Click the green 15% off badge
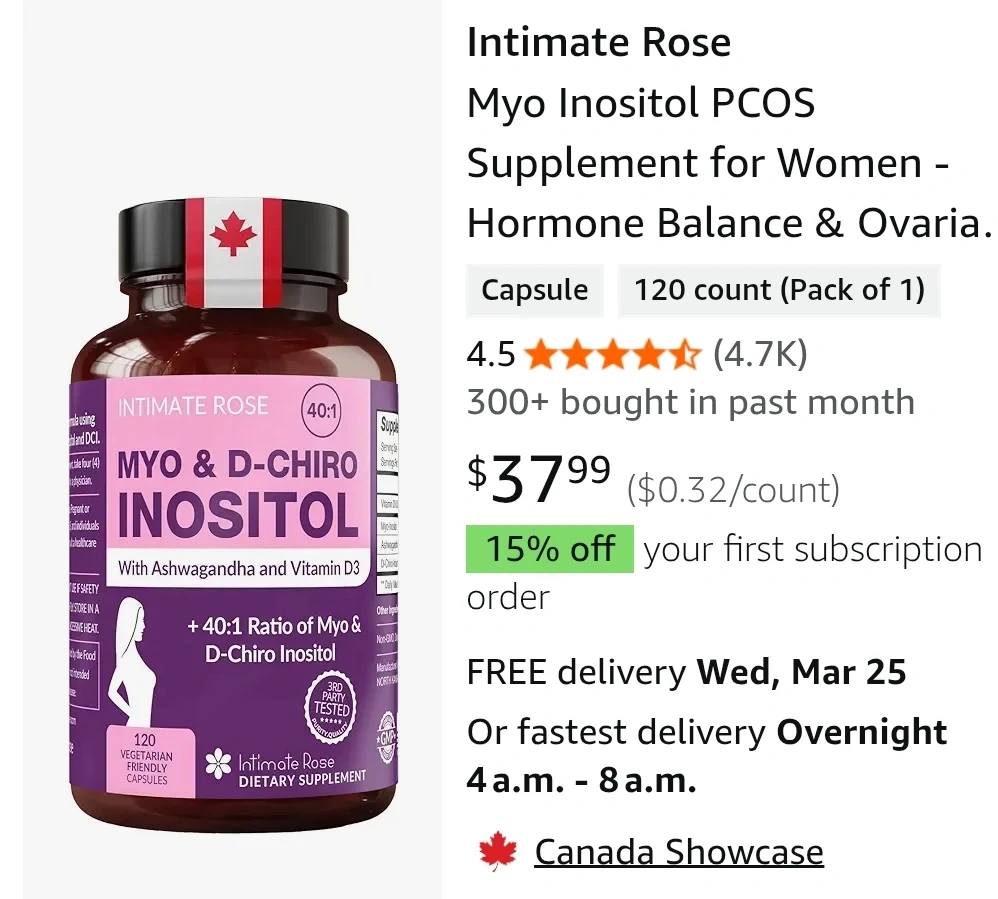 point(549,549)
